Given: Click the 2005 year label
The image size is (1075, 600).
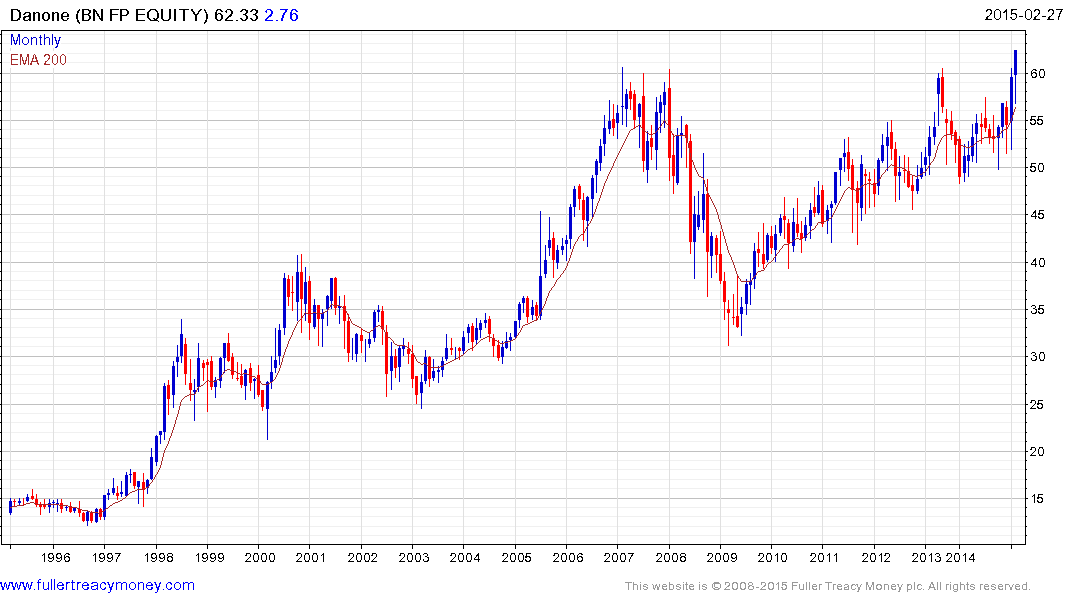Looking at the screenshot, I should coord(516,557).
